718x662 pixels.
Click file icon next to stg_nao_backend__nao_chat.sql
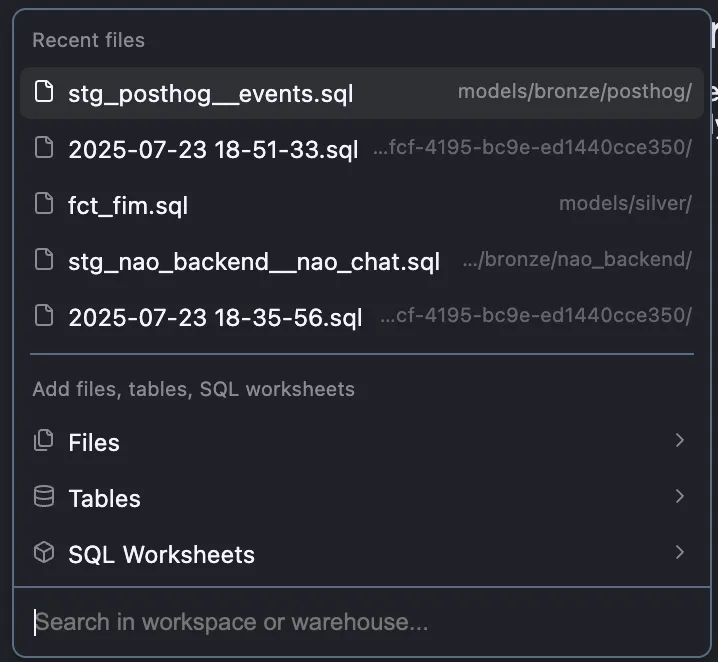pyautogui.click(x=43, y=261)
